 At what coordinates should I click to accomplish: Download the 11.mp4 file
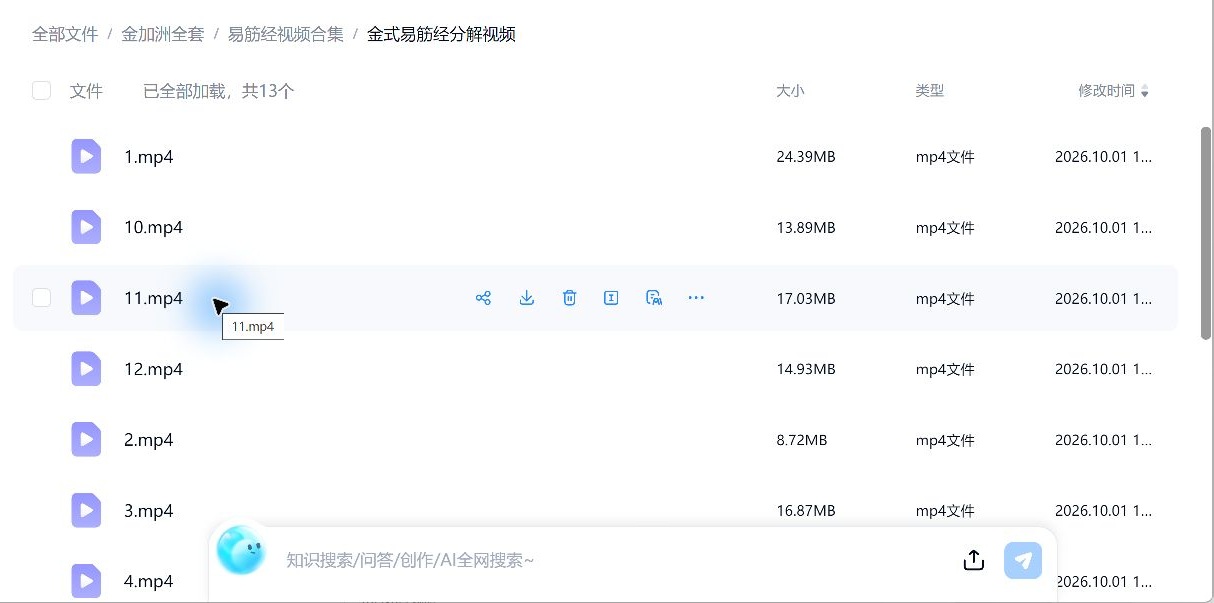(527, 298)
